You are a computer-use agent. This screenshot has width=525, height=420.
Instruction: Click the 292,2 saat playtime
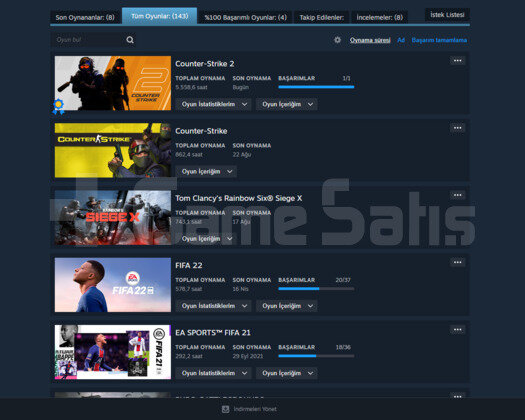pos(189,356)
